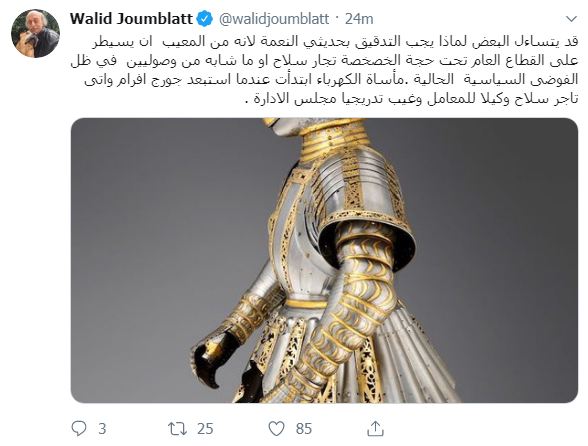Click the Walid Joumblatt display name
The height and width of the screenshot is (446, 588).
[132, 19]
